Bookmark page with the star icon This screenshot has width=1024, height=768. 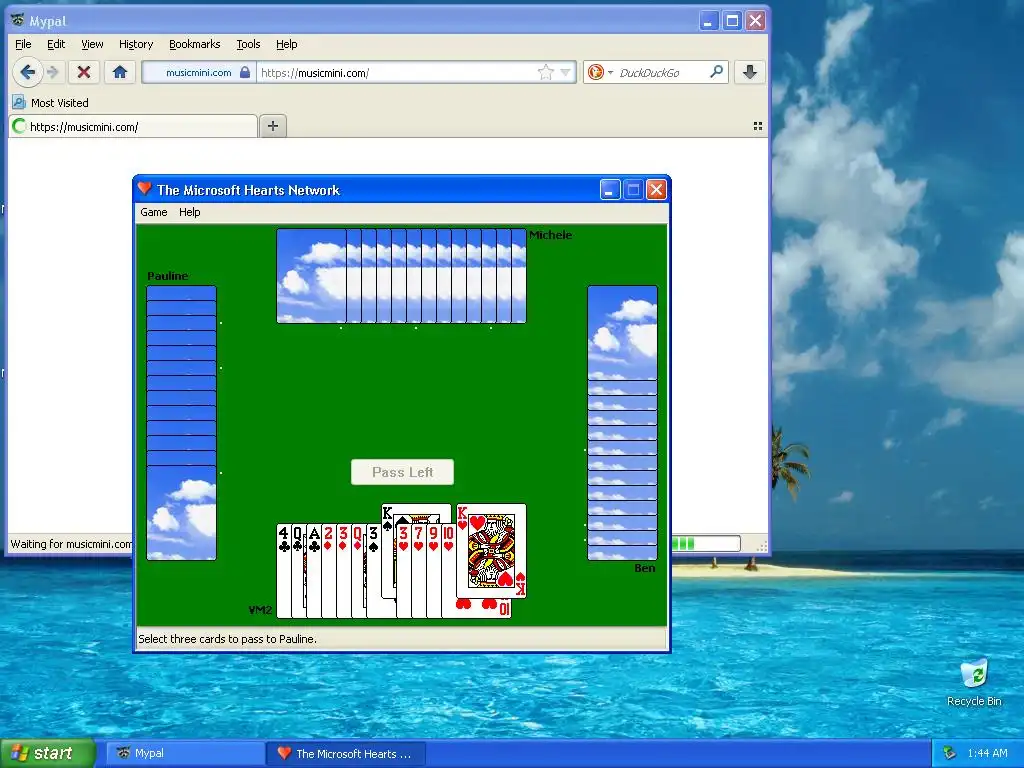(x=545, y=72)
